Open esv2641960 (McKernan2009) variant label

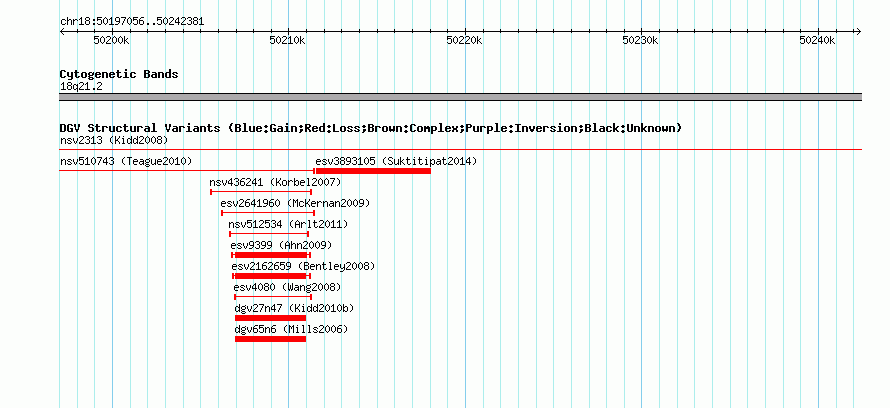point(295,203)
